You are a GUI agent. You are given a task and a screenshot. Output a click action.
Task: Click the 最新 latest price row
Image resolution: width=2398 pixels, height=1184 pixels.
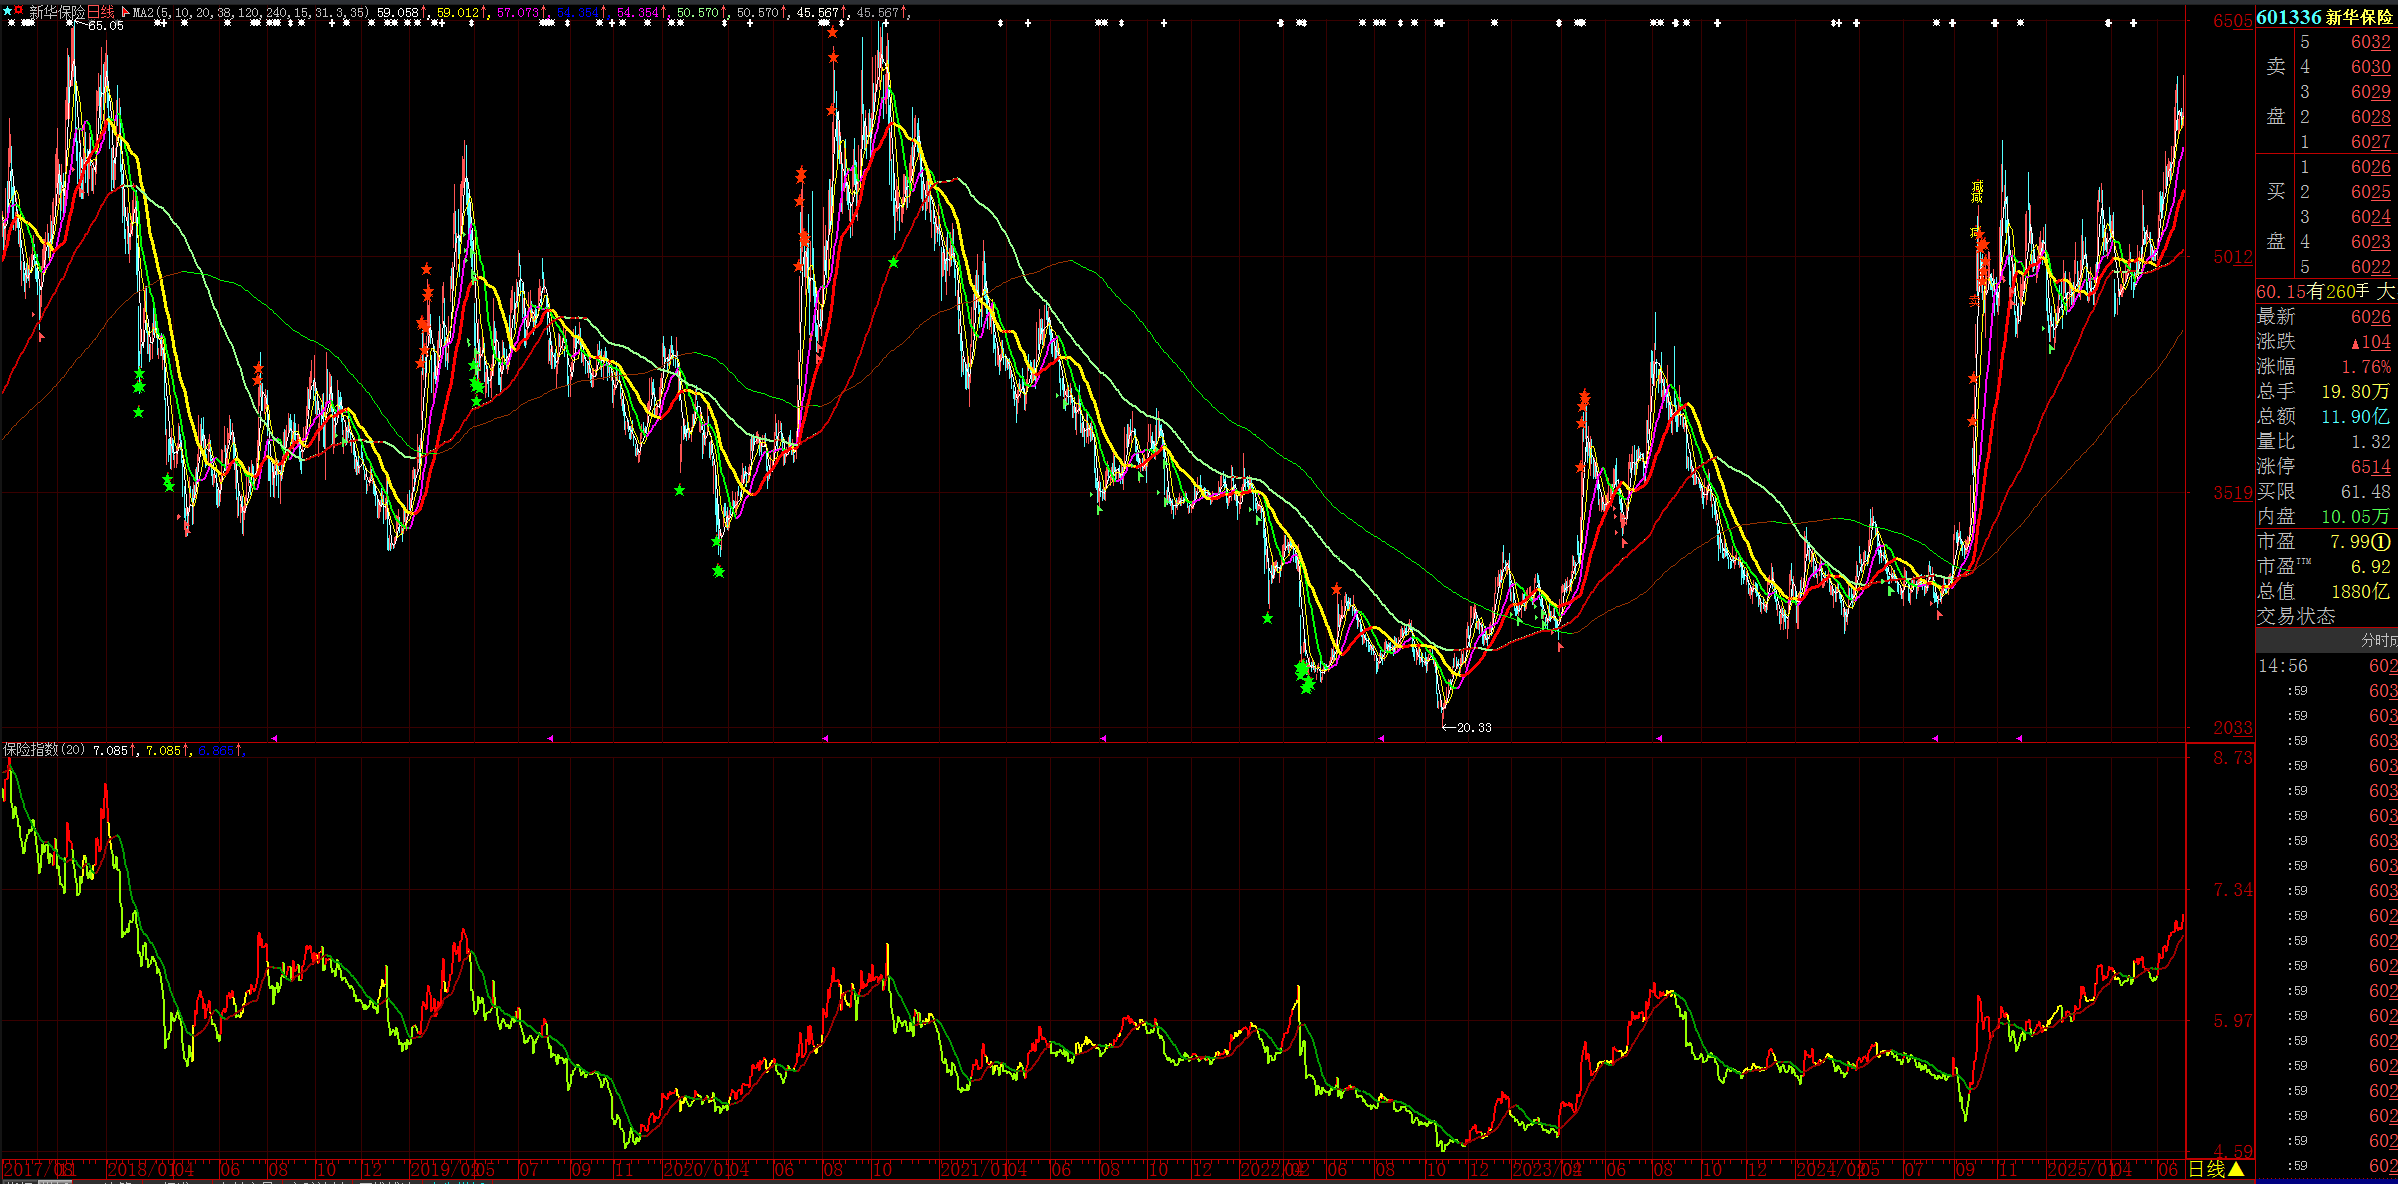click(x=2325, y=317)
